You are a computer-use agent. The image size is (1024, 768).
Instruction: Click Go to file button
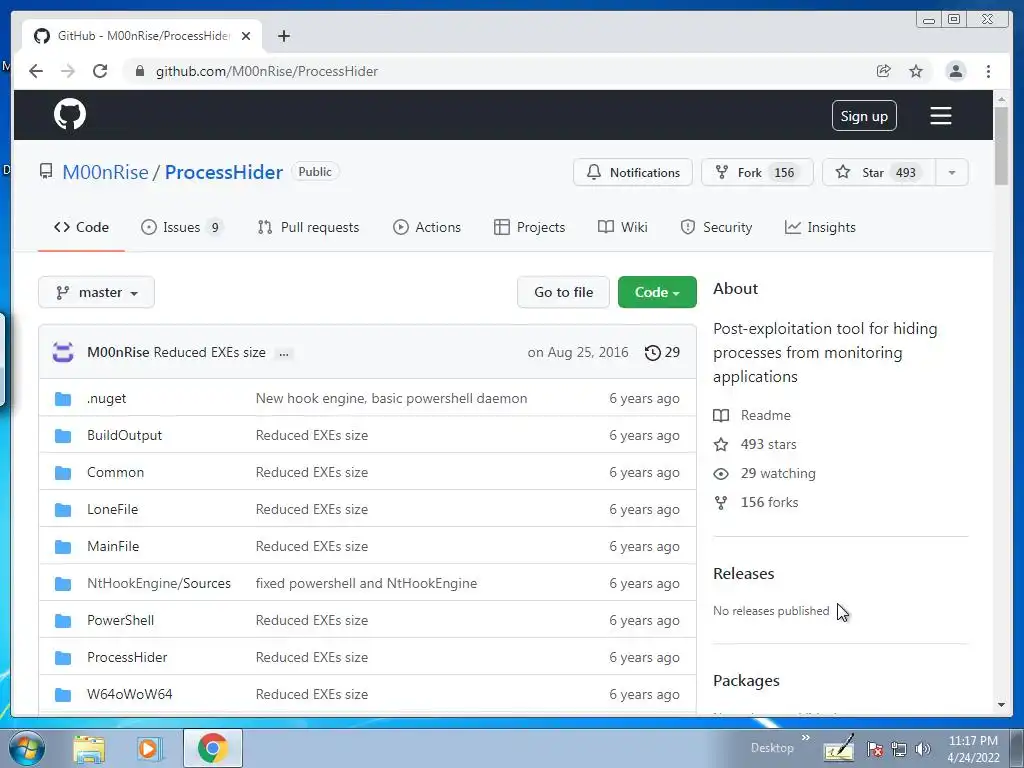[564, 292]
